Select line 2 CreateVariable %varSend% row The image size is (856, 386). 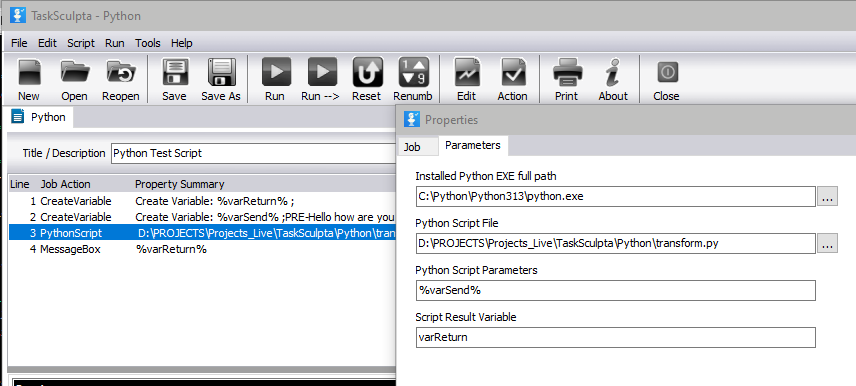pos(202,217)
